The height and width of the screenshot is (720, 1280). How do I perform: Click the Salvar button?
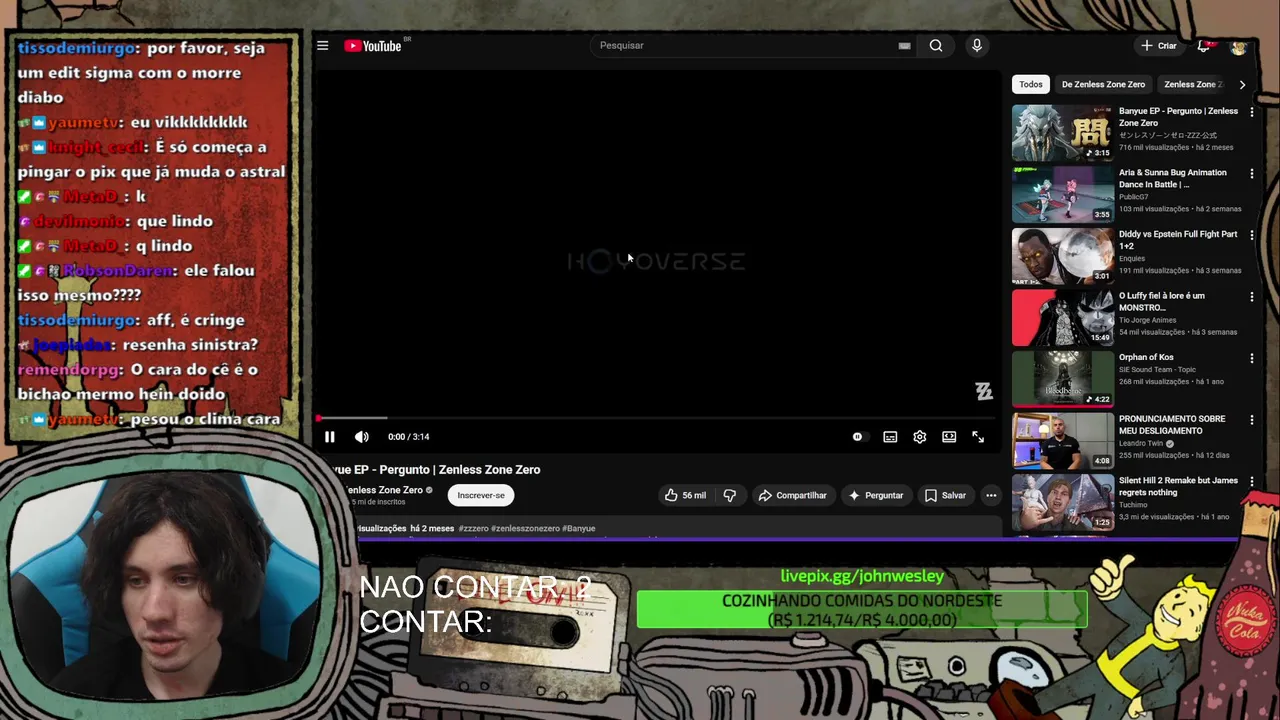(945, 495)
